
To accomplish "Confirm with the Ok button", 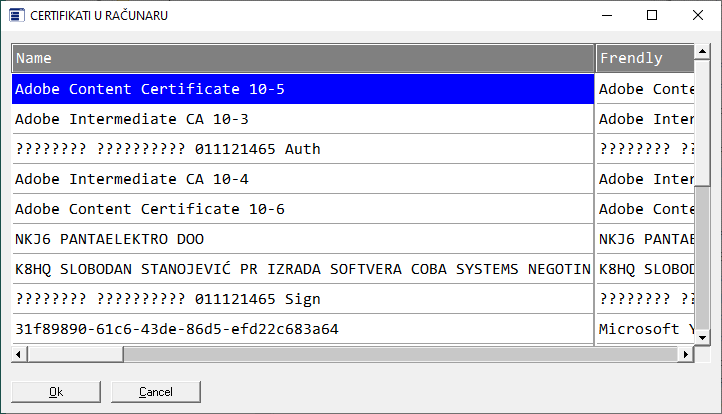I will [56, 392].
